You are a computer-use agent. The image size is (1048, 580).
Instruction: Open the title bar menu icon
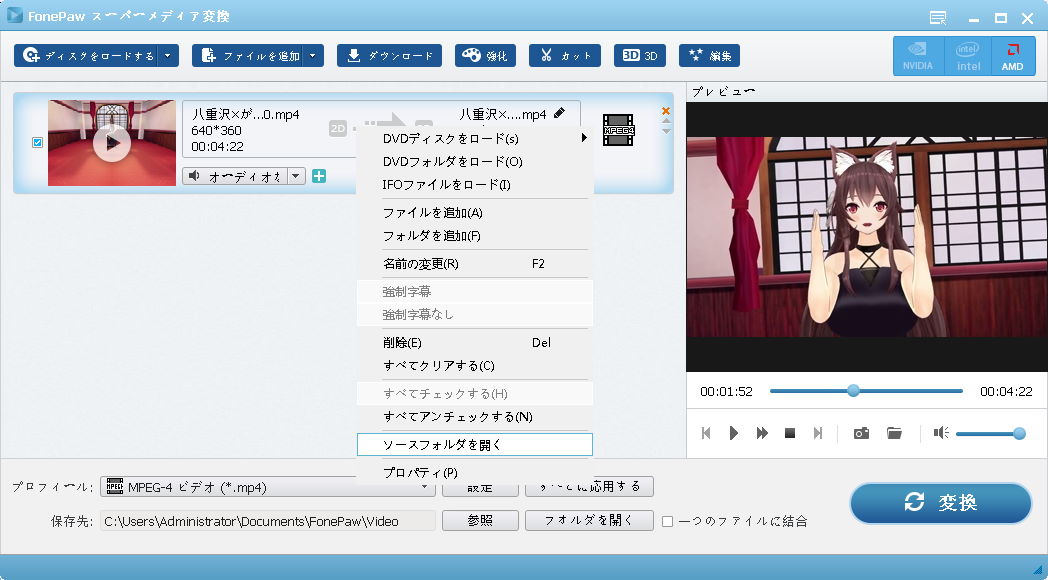[x=938, y=18]
